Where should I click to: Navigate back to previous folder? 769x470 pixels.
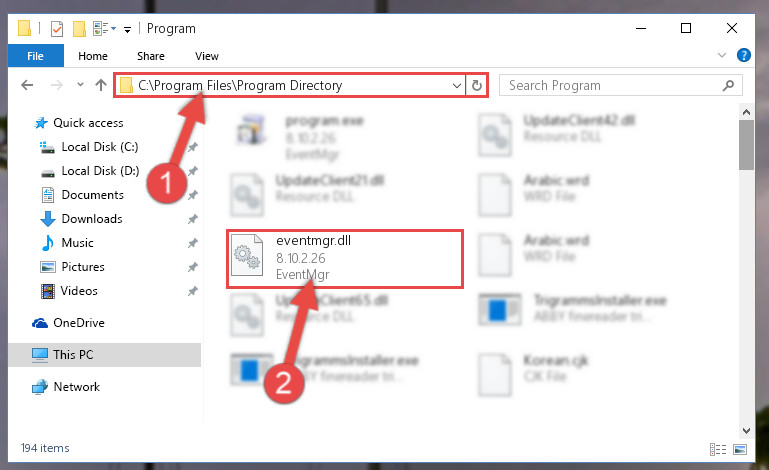click(x=27, y=85)
